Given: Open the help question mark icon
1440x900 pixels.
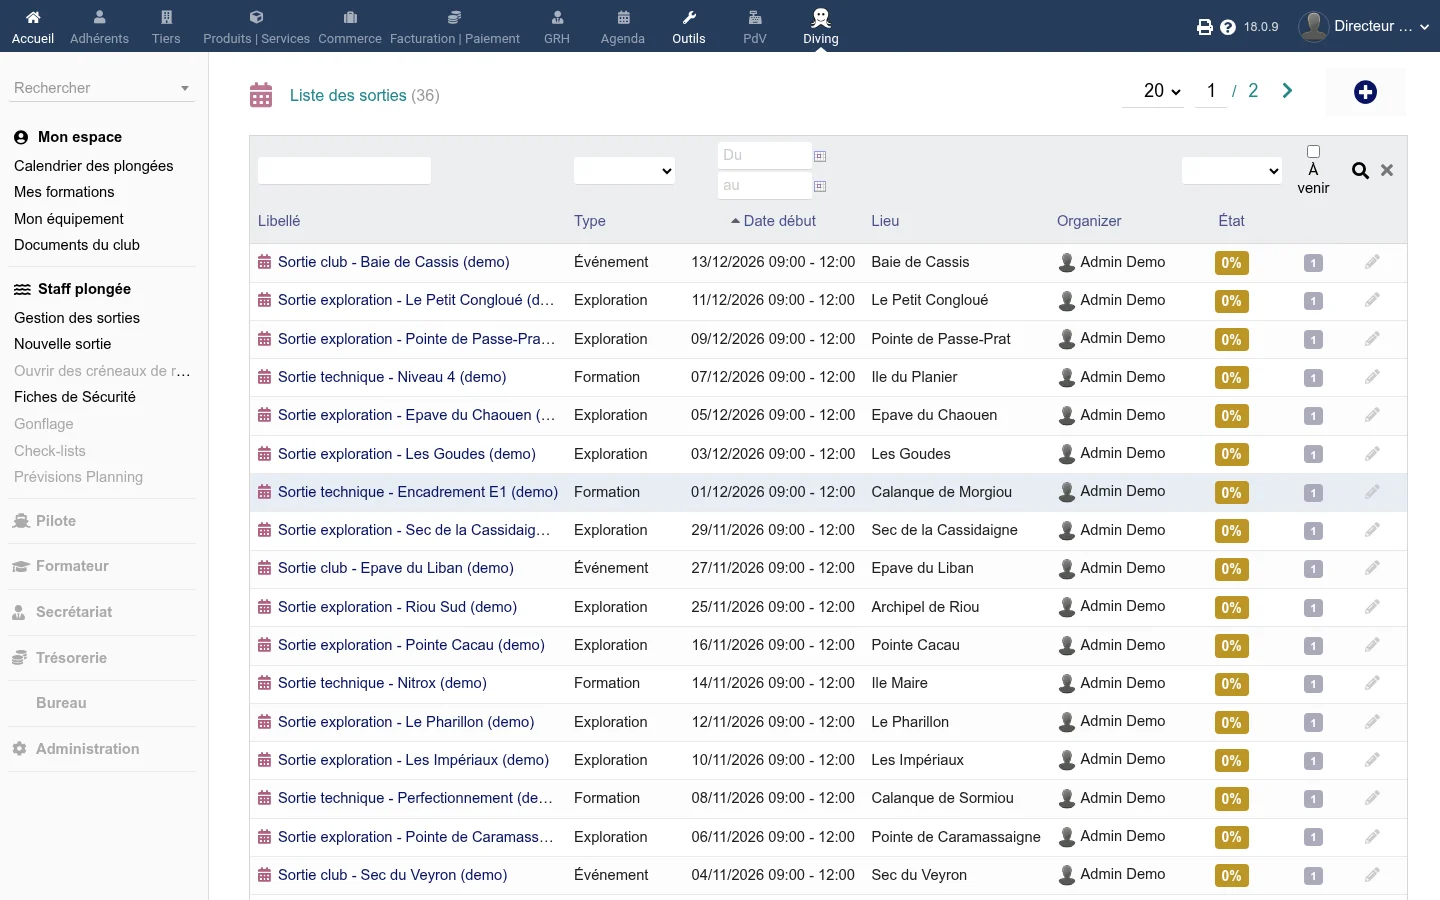Looking at the screenshot, I should (x=1228, y=27).
